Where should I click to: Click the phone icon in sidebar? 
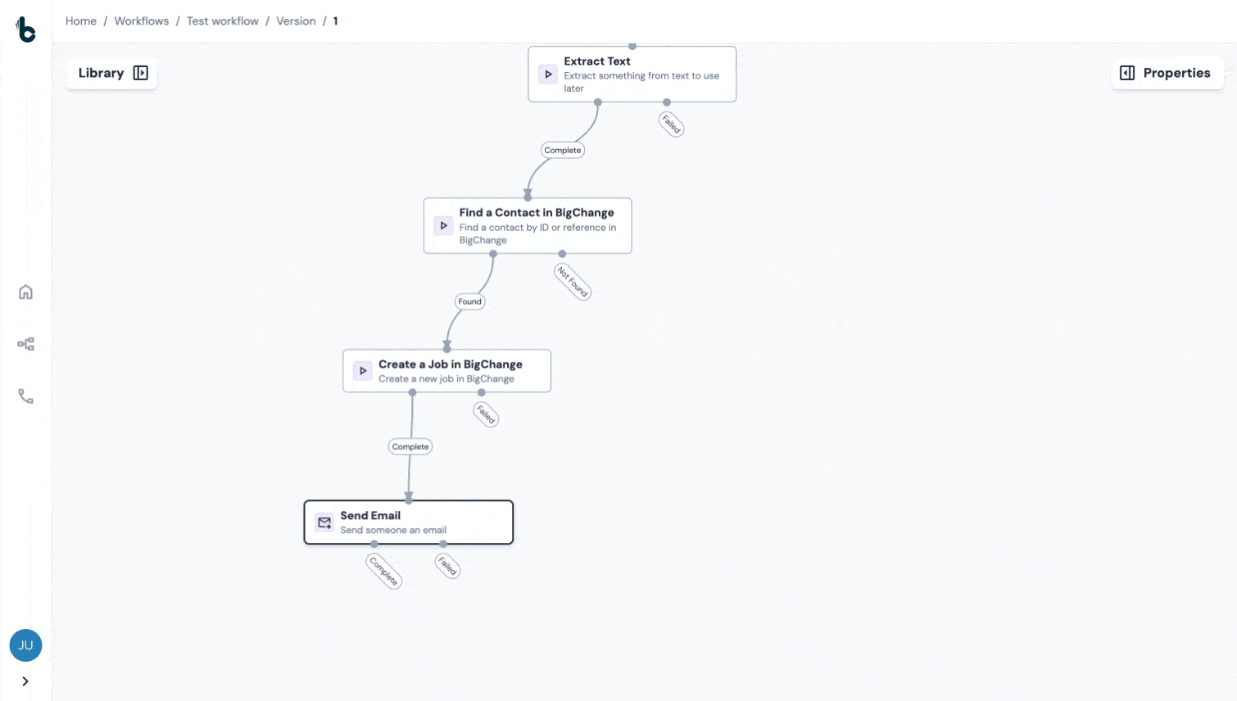(x=26, y=397)
